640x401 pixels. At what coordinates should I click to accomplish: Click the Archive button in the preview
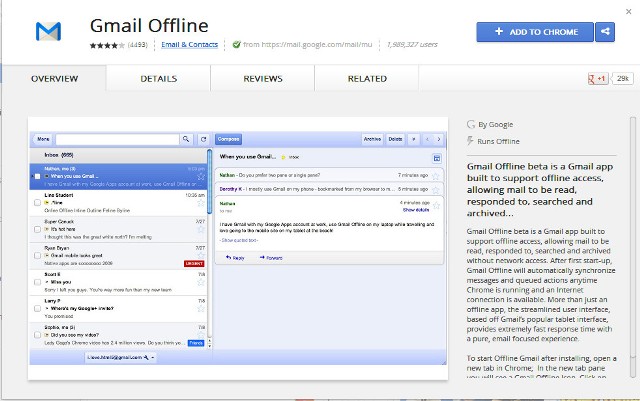372,139
